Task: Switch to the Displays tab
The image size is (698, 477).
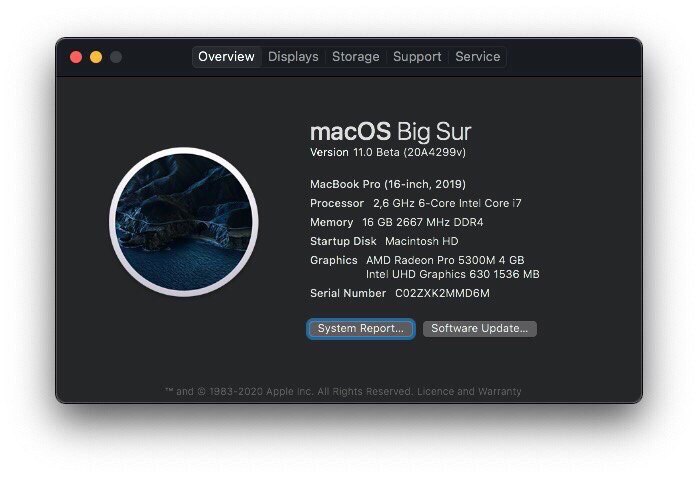Action: coord(293,57)
